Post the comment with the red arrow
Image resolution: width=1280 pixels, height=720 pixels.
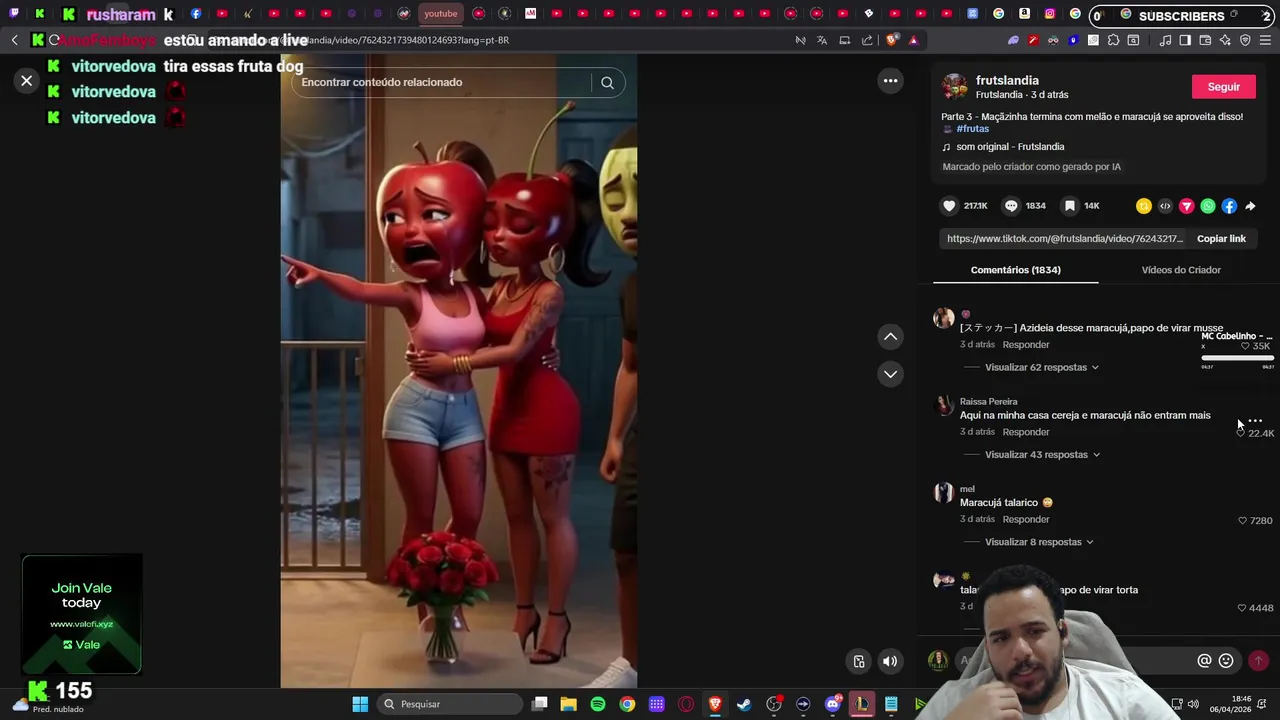pos(1258,661)
